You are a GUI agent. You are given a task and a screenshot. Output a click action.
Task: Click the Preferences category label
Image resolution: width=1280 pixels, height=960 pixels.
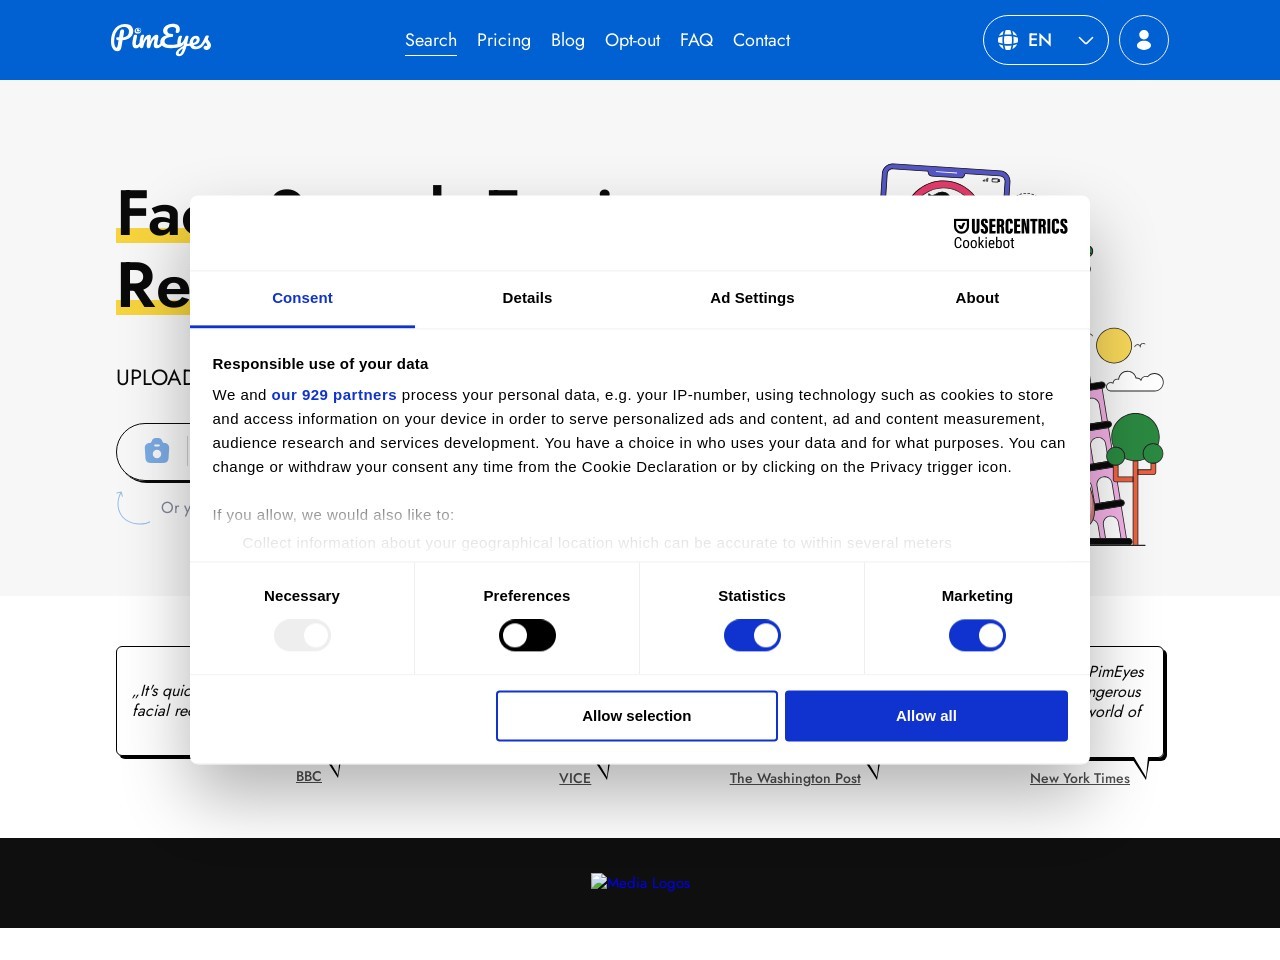(527, 596)
